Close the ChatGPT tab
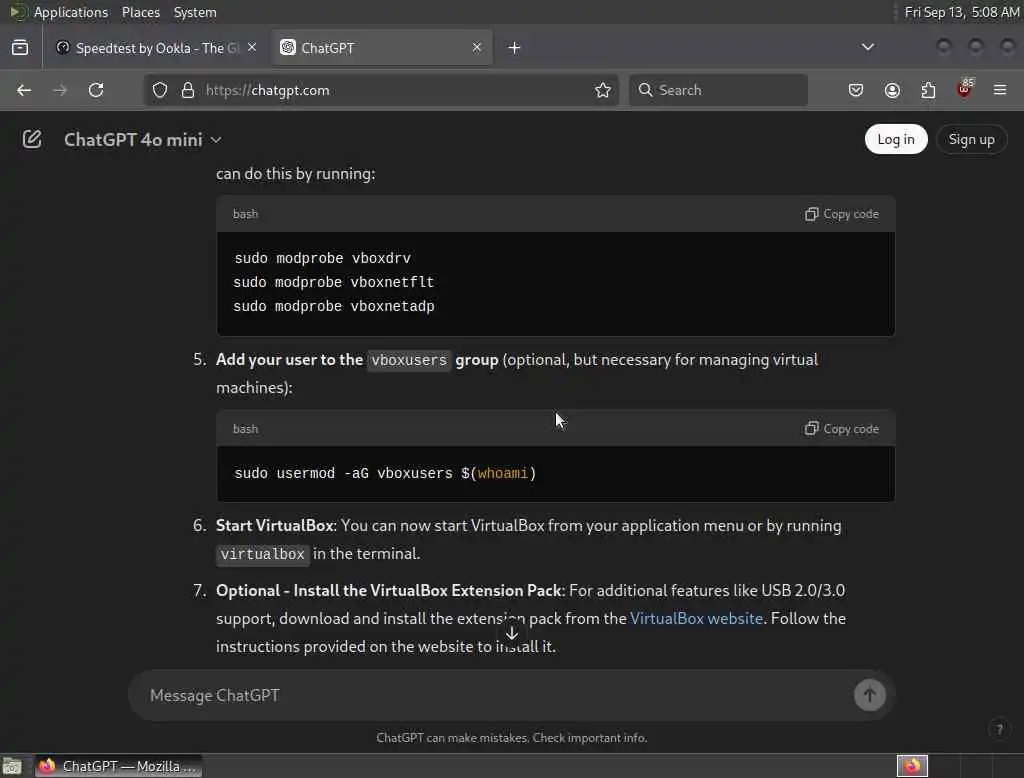This screenshot has width=1024, height=778. coord(477,47)
